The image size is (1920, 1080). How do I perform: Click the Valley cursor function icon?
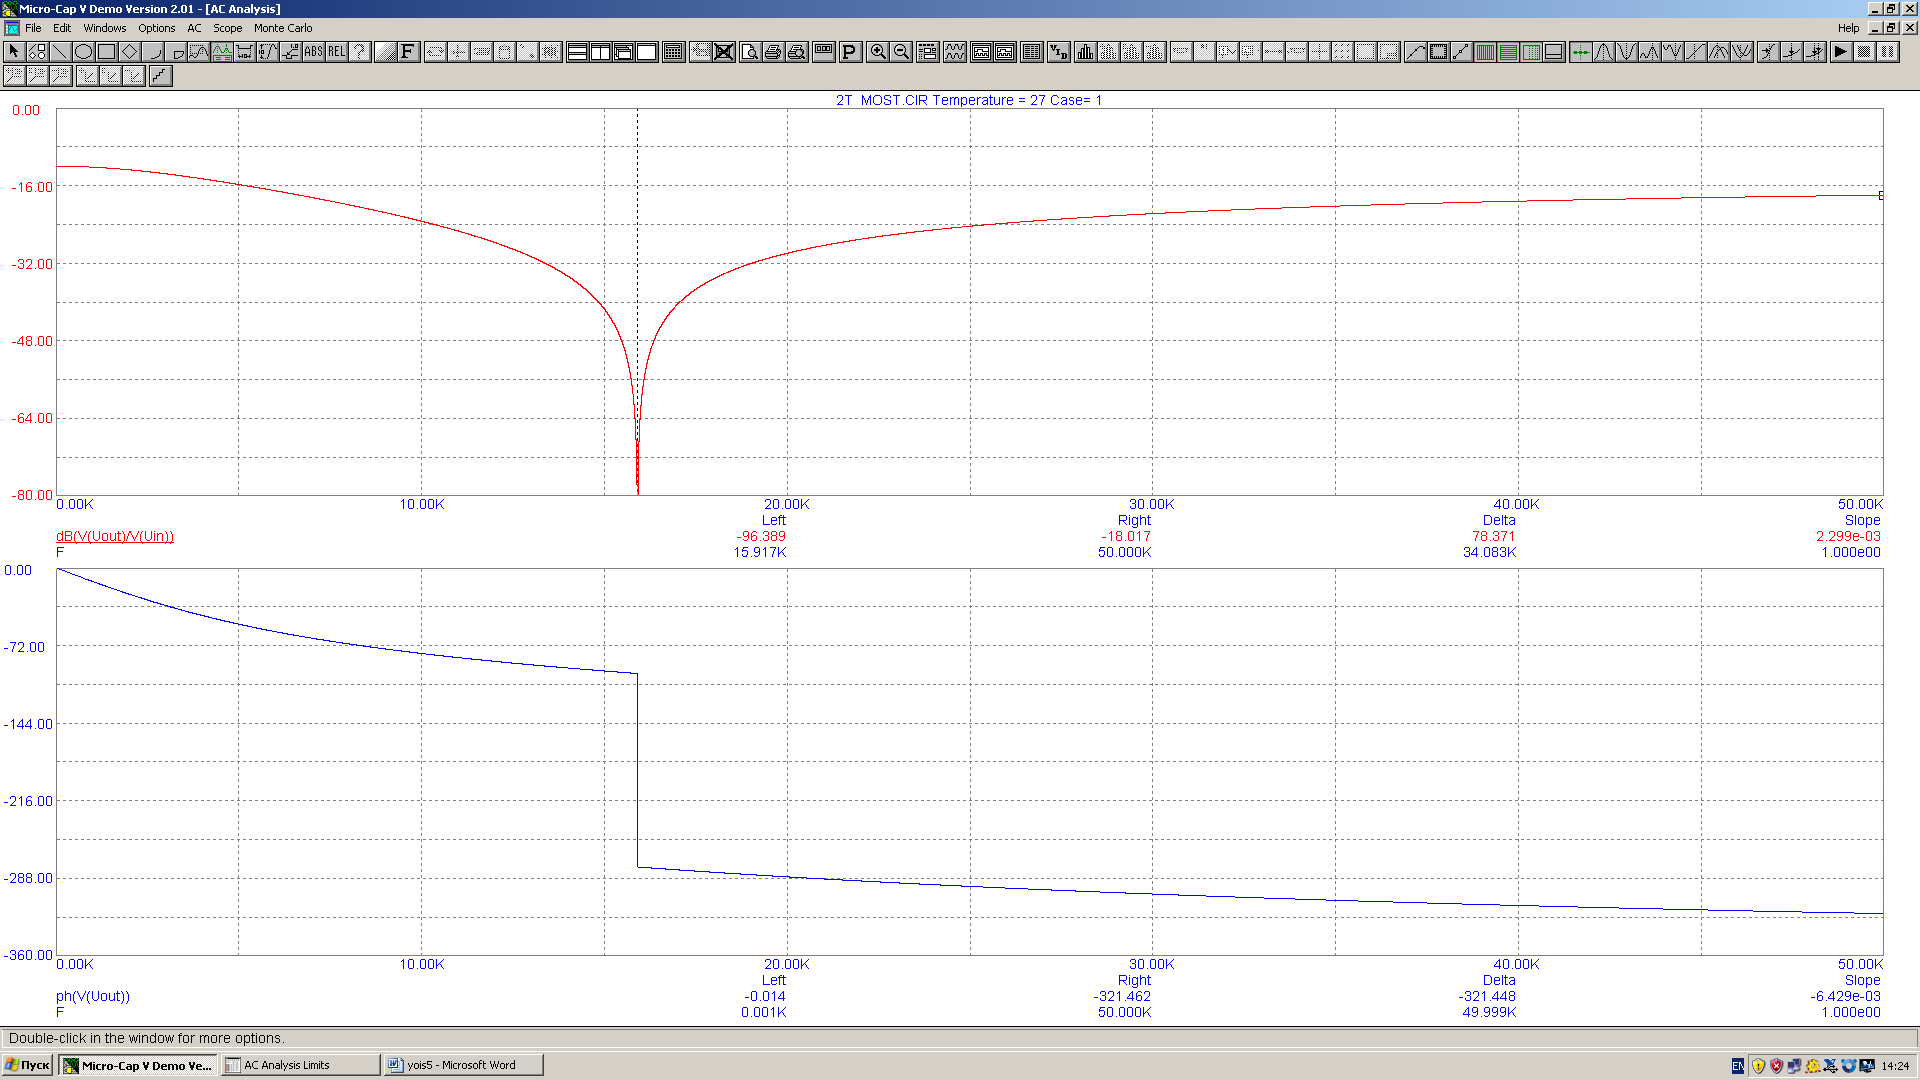point(1627,52)
